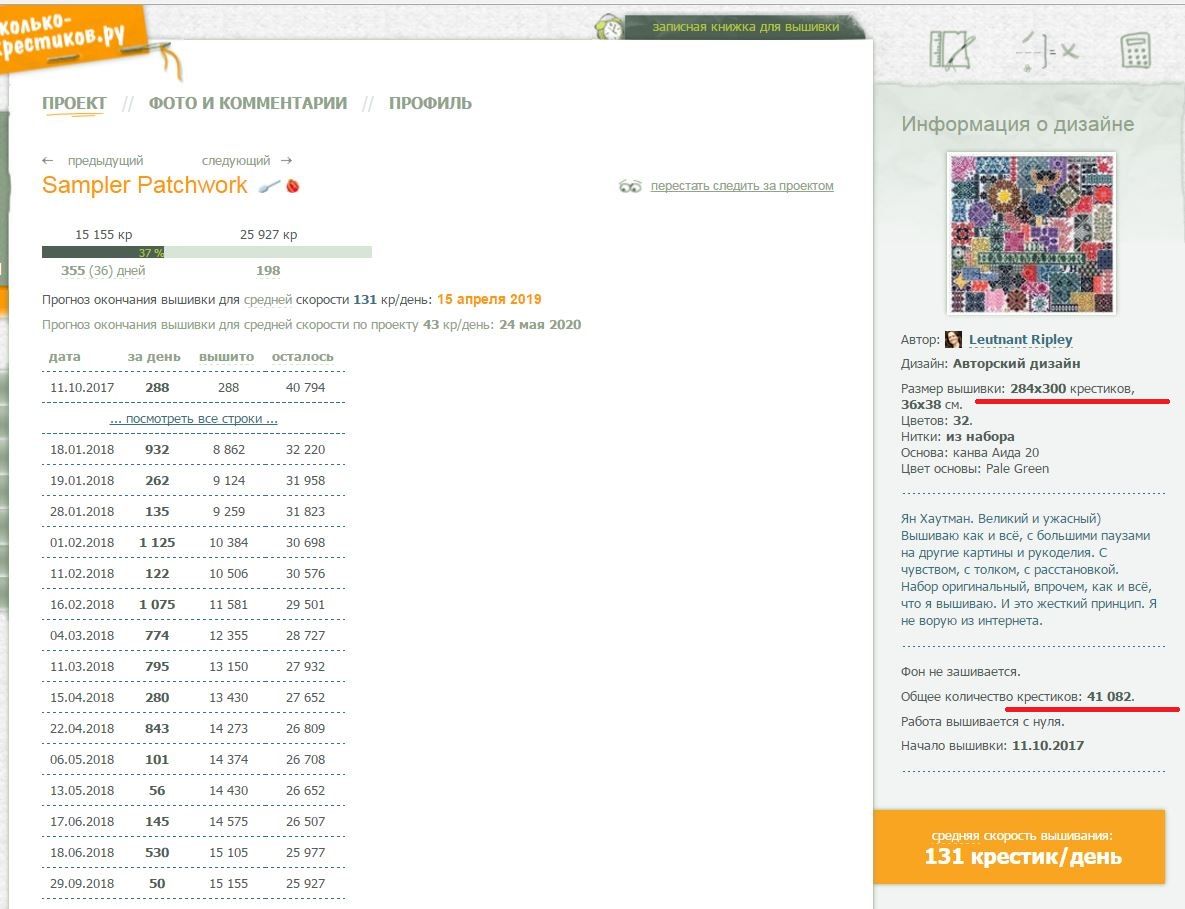Open the ruler and pencil tool icon
Image resolution: width=1185 pixels, height=909 pixels.
(x=951, y=49)
